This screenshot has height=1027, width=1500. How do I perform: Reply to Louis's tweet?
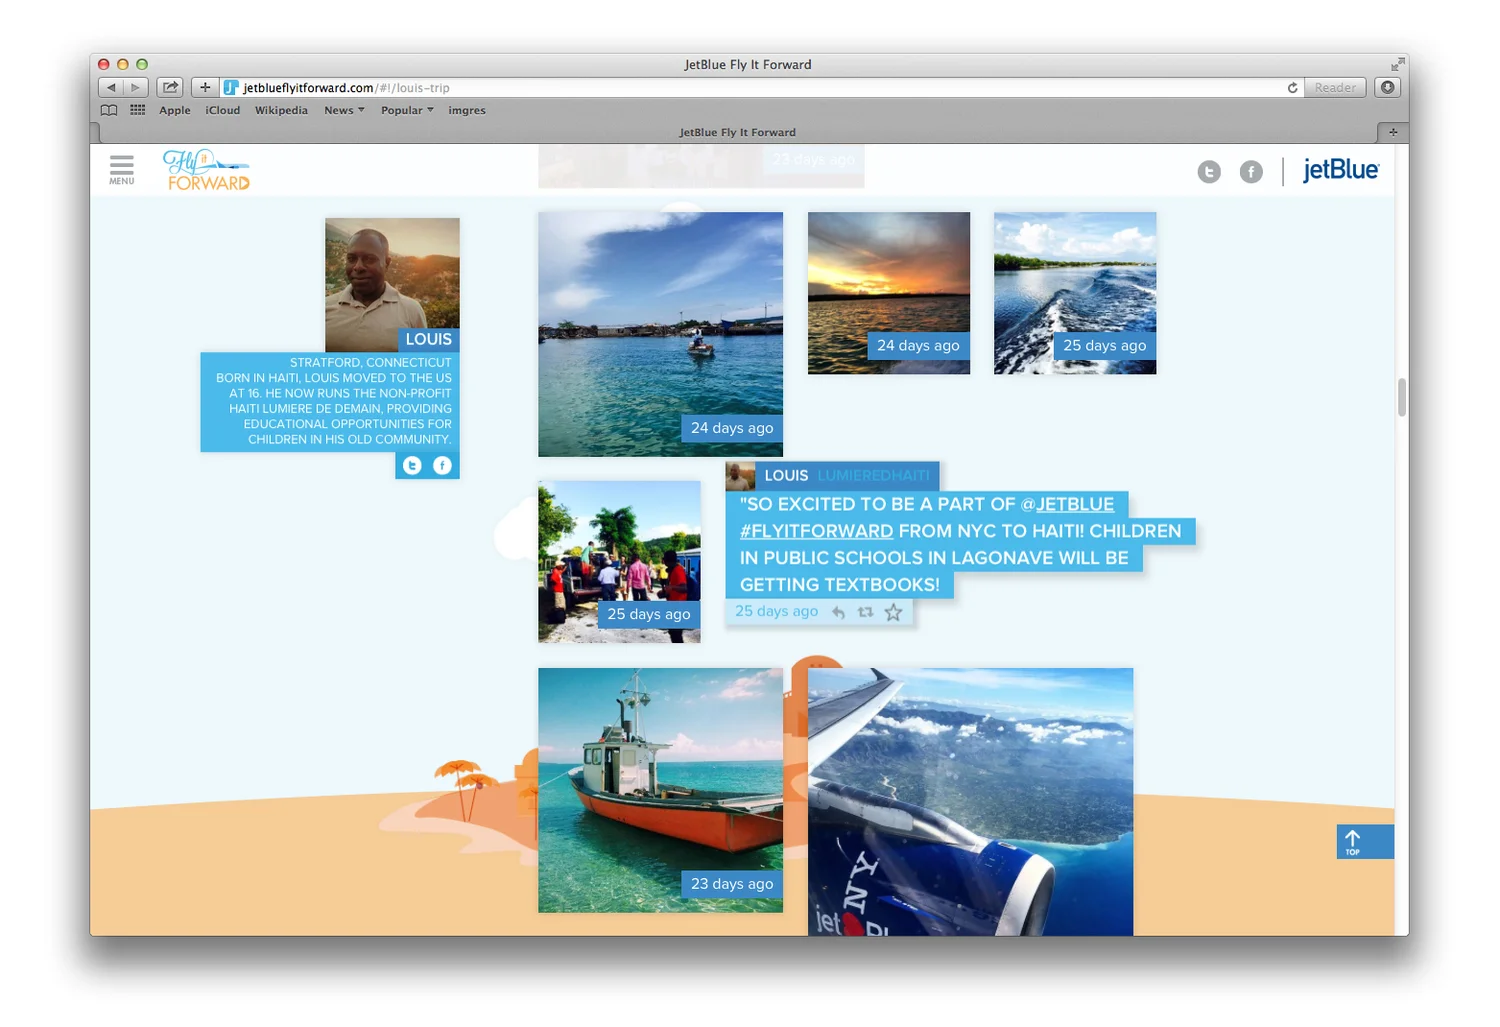click(x=838, y=612)
